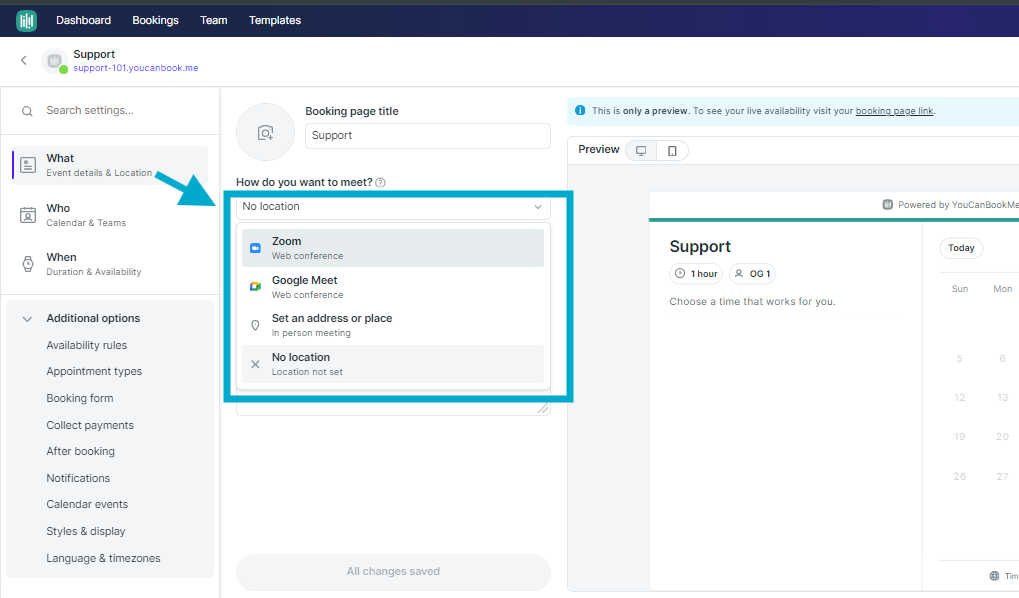The width and height of the screenshot is (1019, 598).
Task: Click the When watch icon
Action: click(28, 264)
